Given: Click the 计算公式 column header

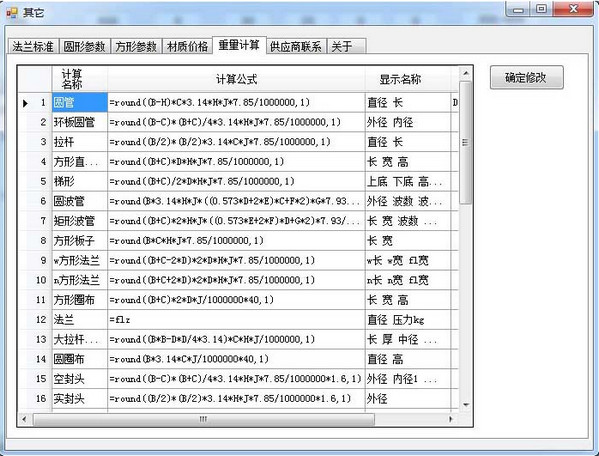Looking at the screenshot, I should [236, 79].
